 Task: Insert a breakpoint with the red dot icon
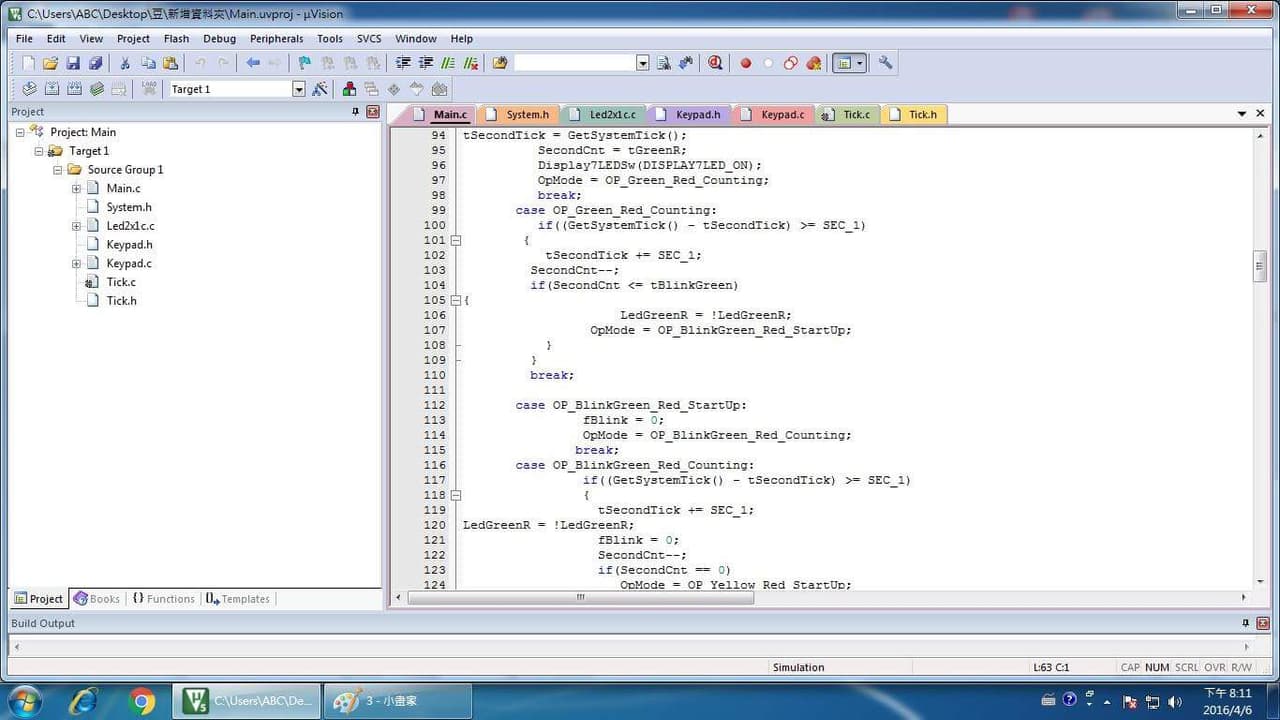click(745, 63)
